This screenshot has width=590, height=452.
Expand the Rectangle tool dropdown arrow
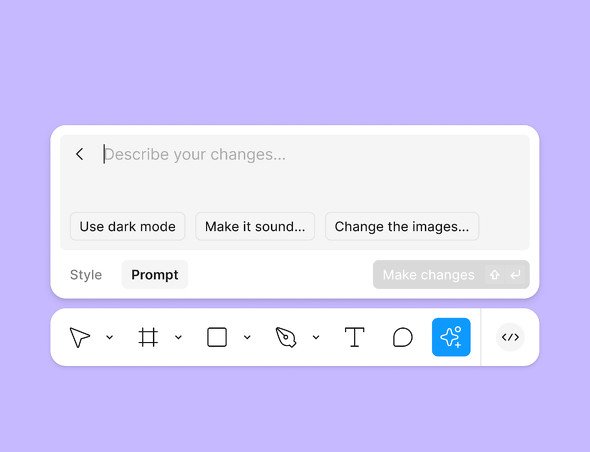247,337
